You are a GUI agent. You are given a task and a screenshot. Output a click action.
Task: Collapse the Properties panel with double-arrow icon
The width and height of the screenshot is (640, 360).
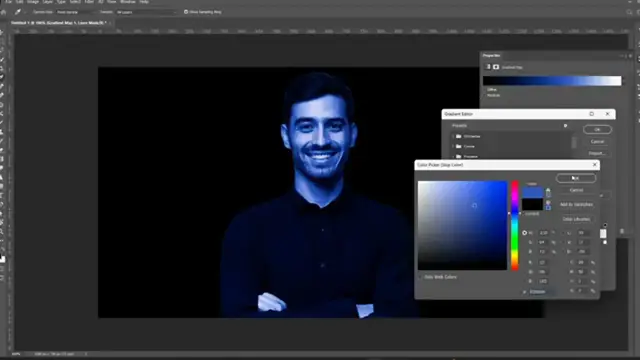[622, 56]
